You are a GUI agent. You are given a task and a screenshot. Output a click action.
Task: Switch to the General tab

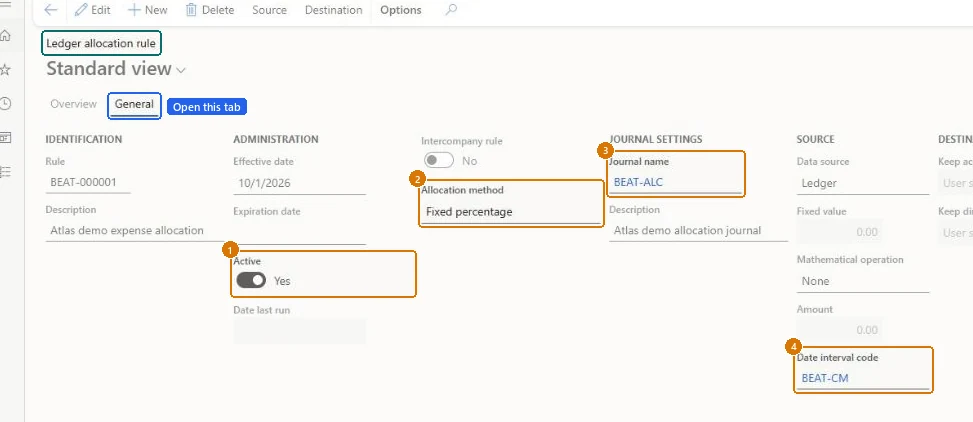click(134, 104)
